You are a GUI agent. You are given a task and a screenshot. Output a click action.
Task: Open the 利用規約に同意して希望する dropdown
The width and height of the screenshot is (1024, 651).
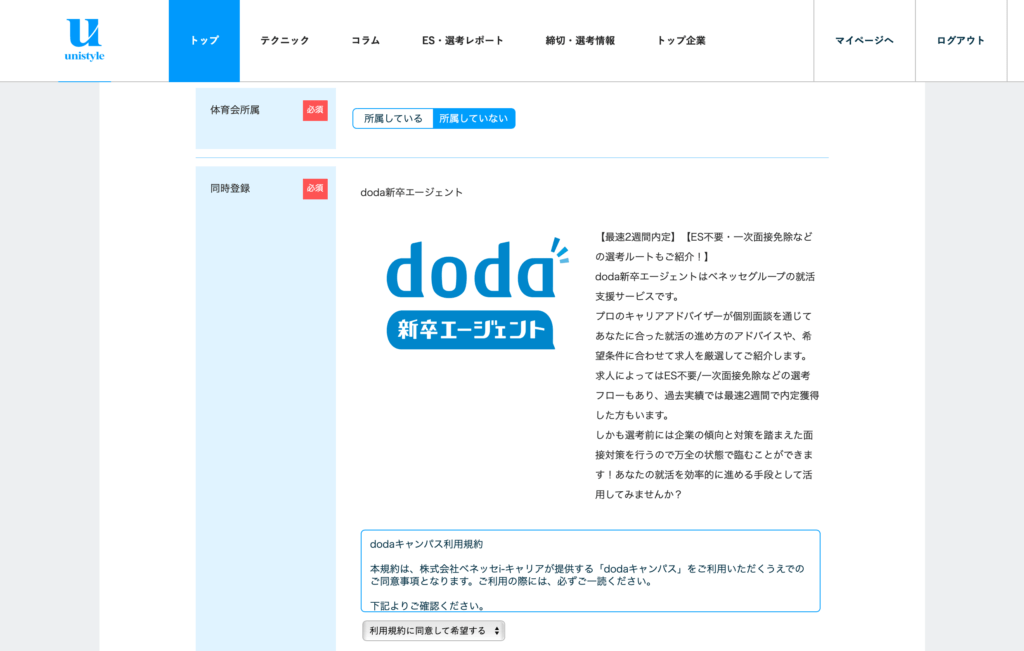(434, 631)
